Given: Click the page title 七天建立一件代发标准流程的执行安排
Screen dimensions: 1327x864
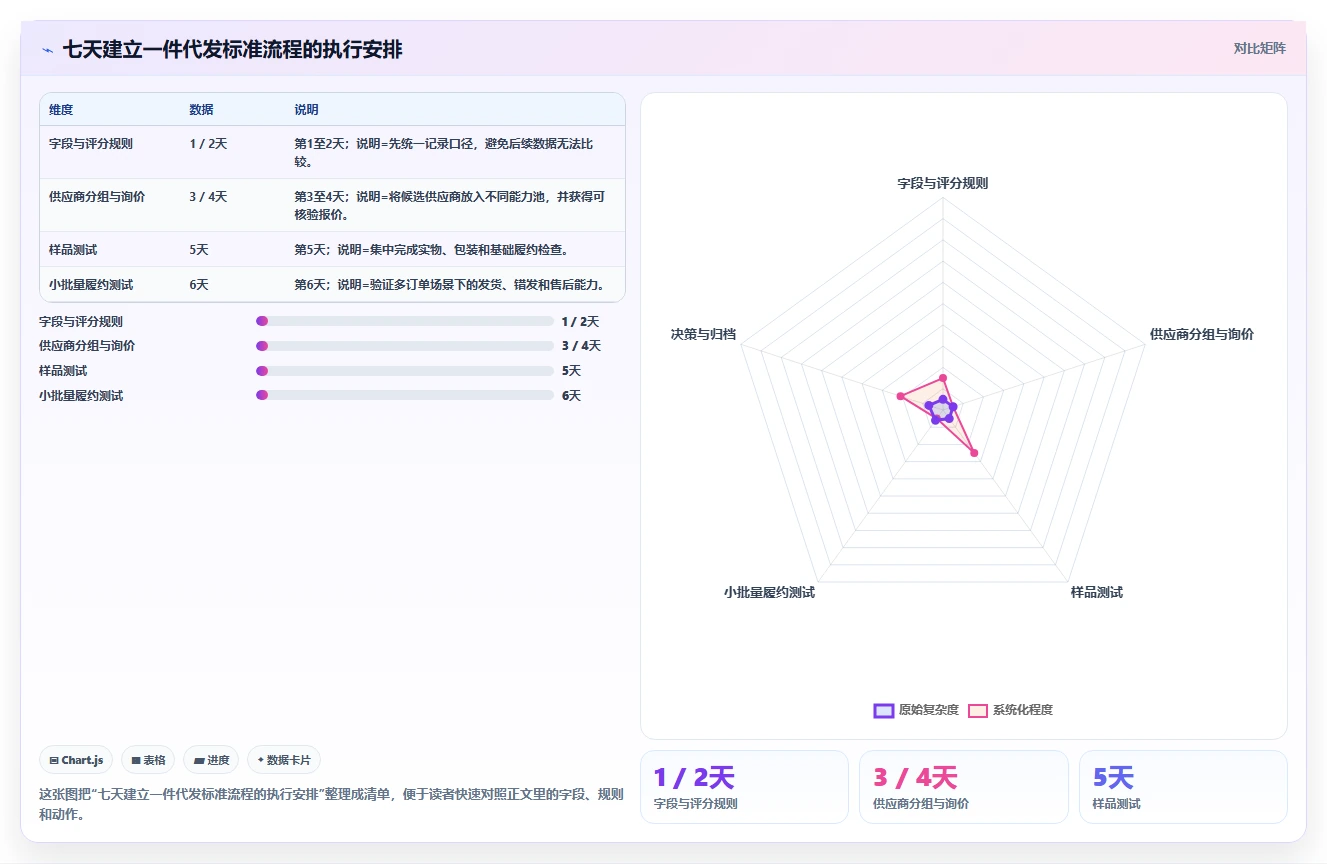Looking at the screenshot, I should (x=233, y=49).
